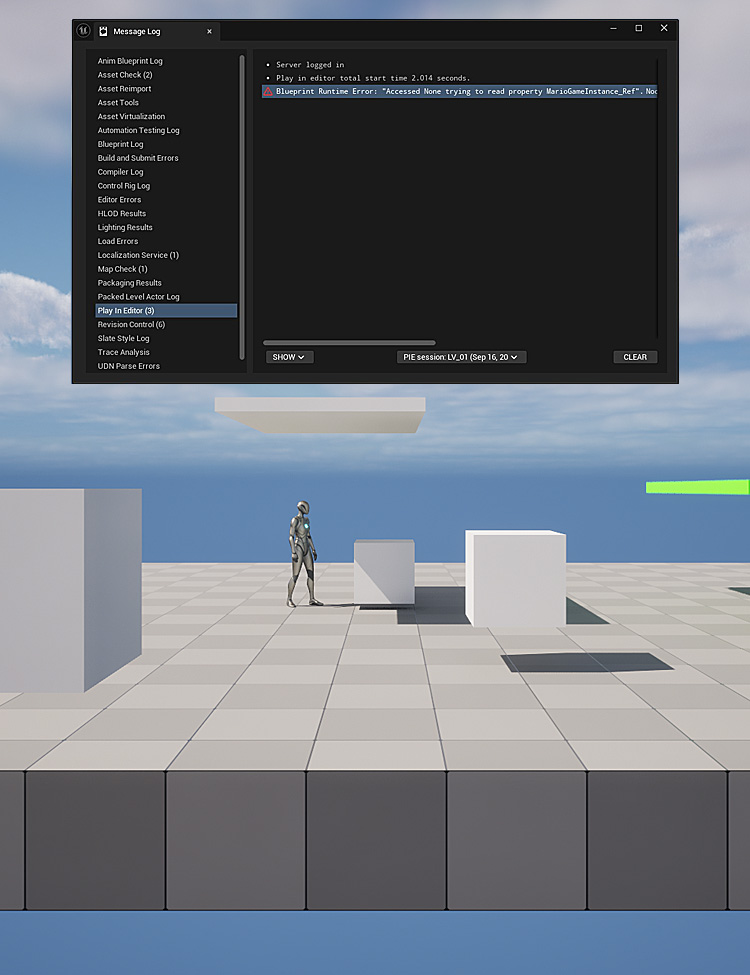Open Map Check (1) log
Screen dimensions: 750x975
point(122,269)
